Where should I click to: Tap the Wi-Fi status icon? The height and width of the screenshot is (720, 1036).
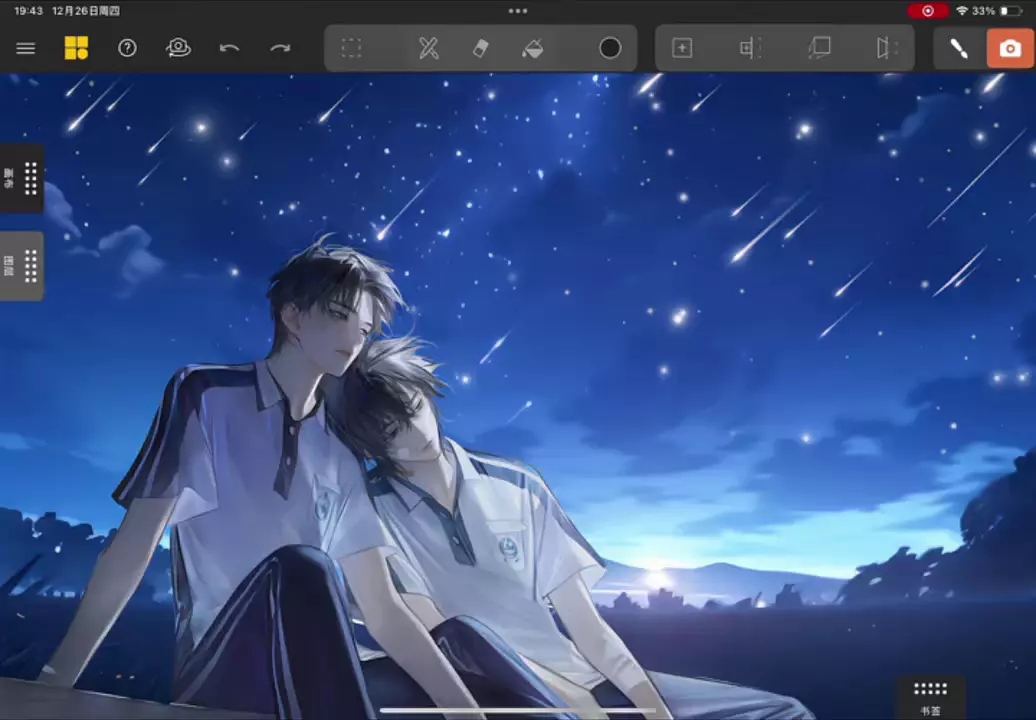point(962,11)
